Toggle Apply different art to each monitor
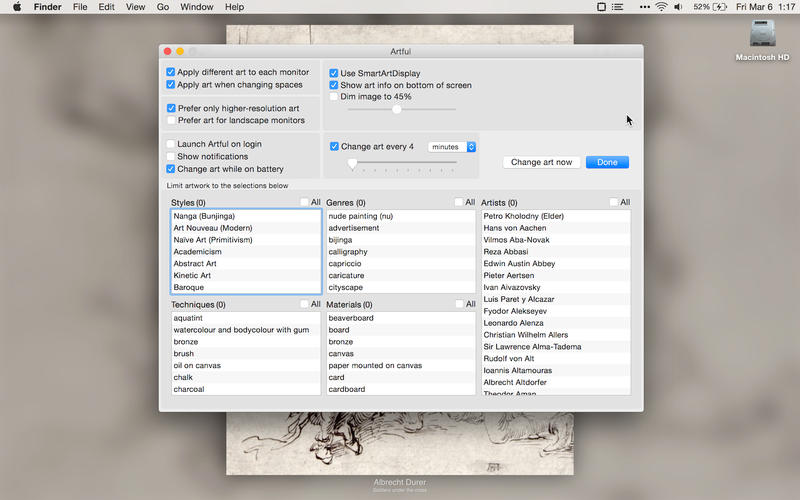 170,72
